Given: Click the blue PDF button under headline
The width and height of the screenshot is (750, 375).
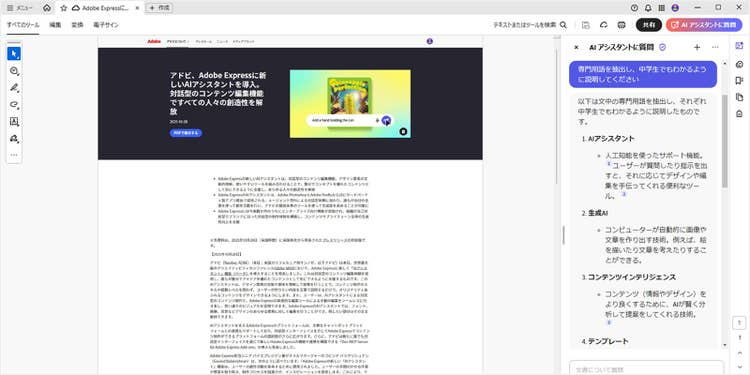Looking at the screenshot, I should [x=186, y=132].
